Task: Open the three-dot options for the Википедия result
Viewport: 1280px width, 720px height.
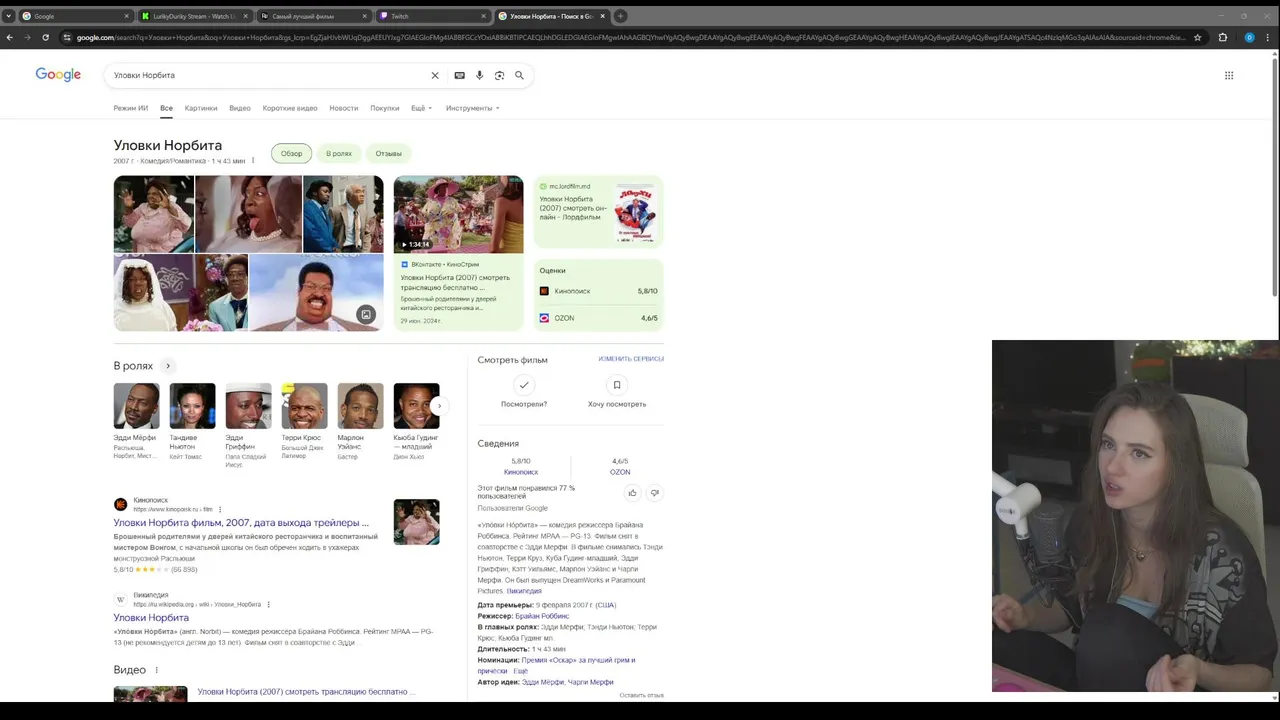Action: click(x=268, y=604)
